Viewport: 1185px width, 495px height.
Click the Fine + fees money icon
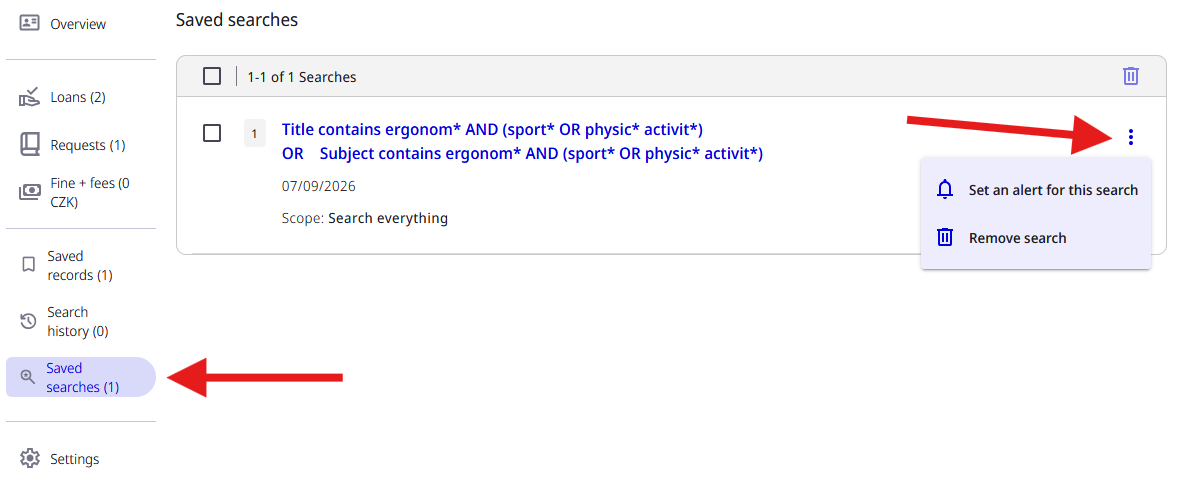coord(29,193)
